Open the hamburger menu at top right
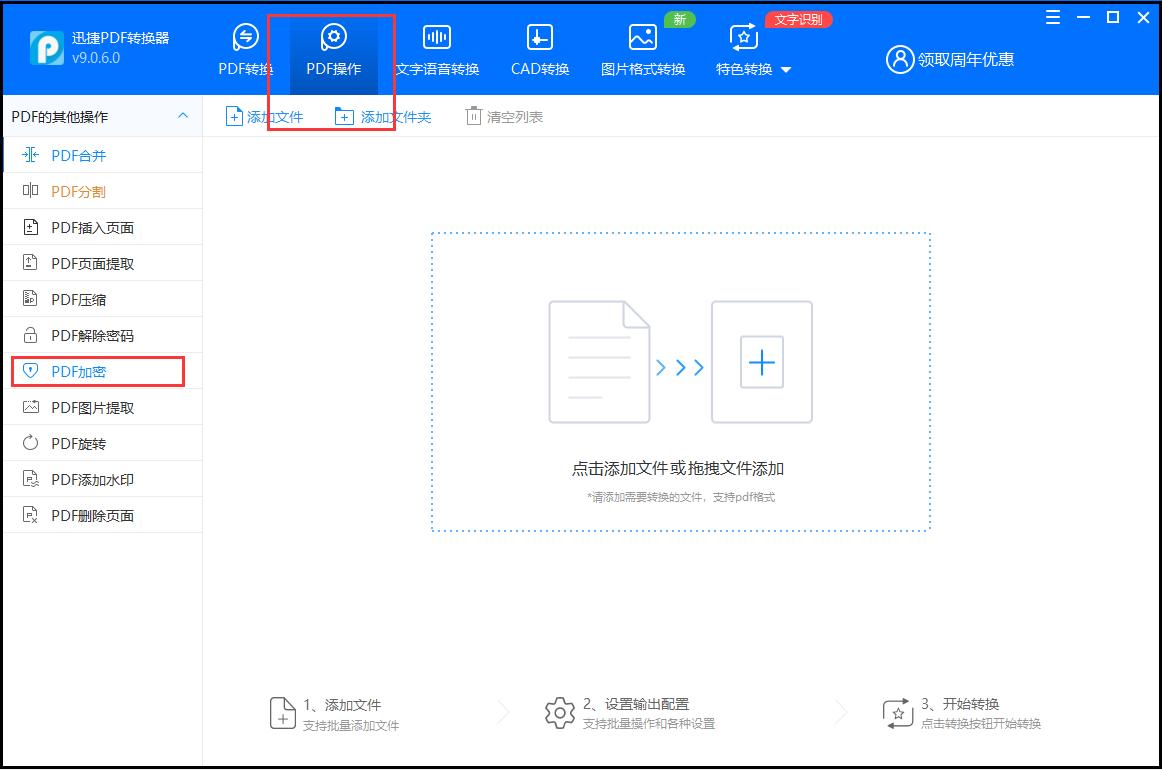Viewport: 1162px width, 770px height. [1051, 17]
